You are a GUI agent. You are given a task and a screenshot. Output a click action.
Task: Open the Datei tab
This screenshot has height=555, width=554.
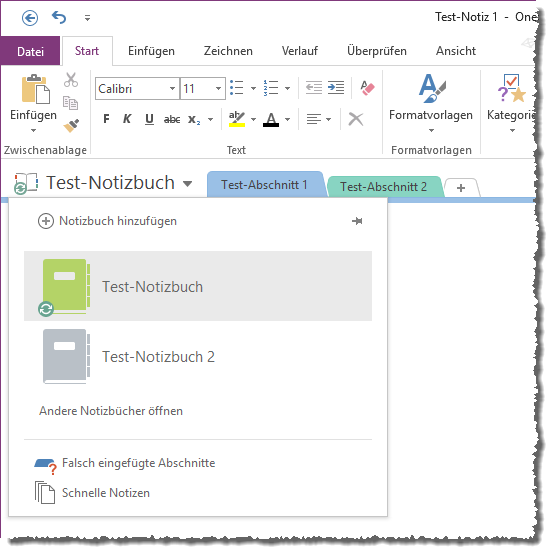(30, 51)
